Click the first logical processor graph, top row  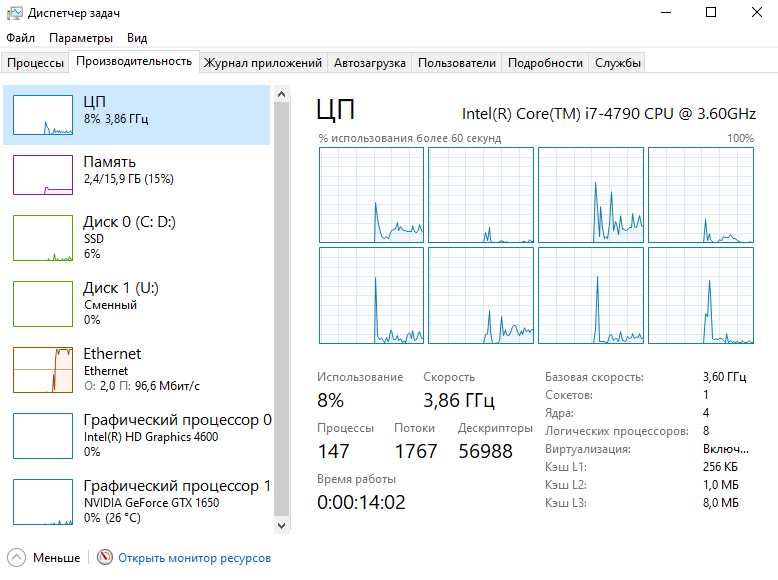(x=371, y=195)
